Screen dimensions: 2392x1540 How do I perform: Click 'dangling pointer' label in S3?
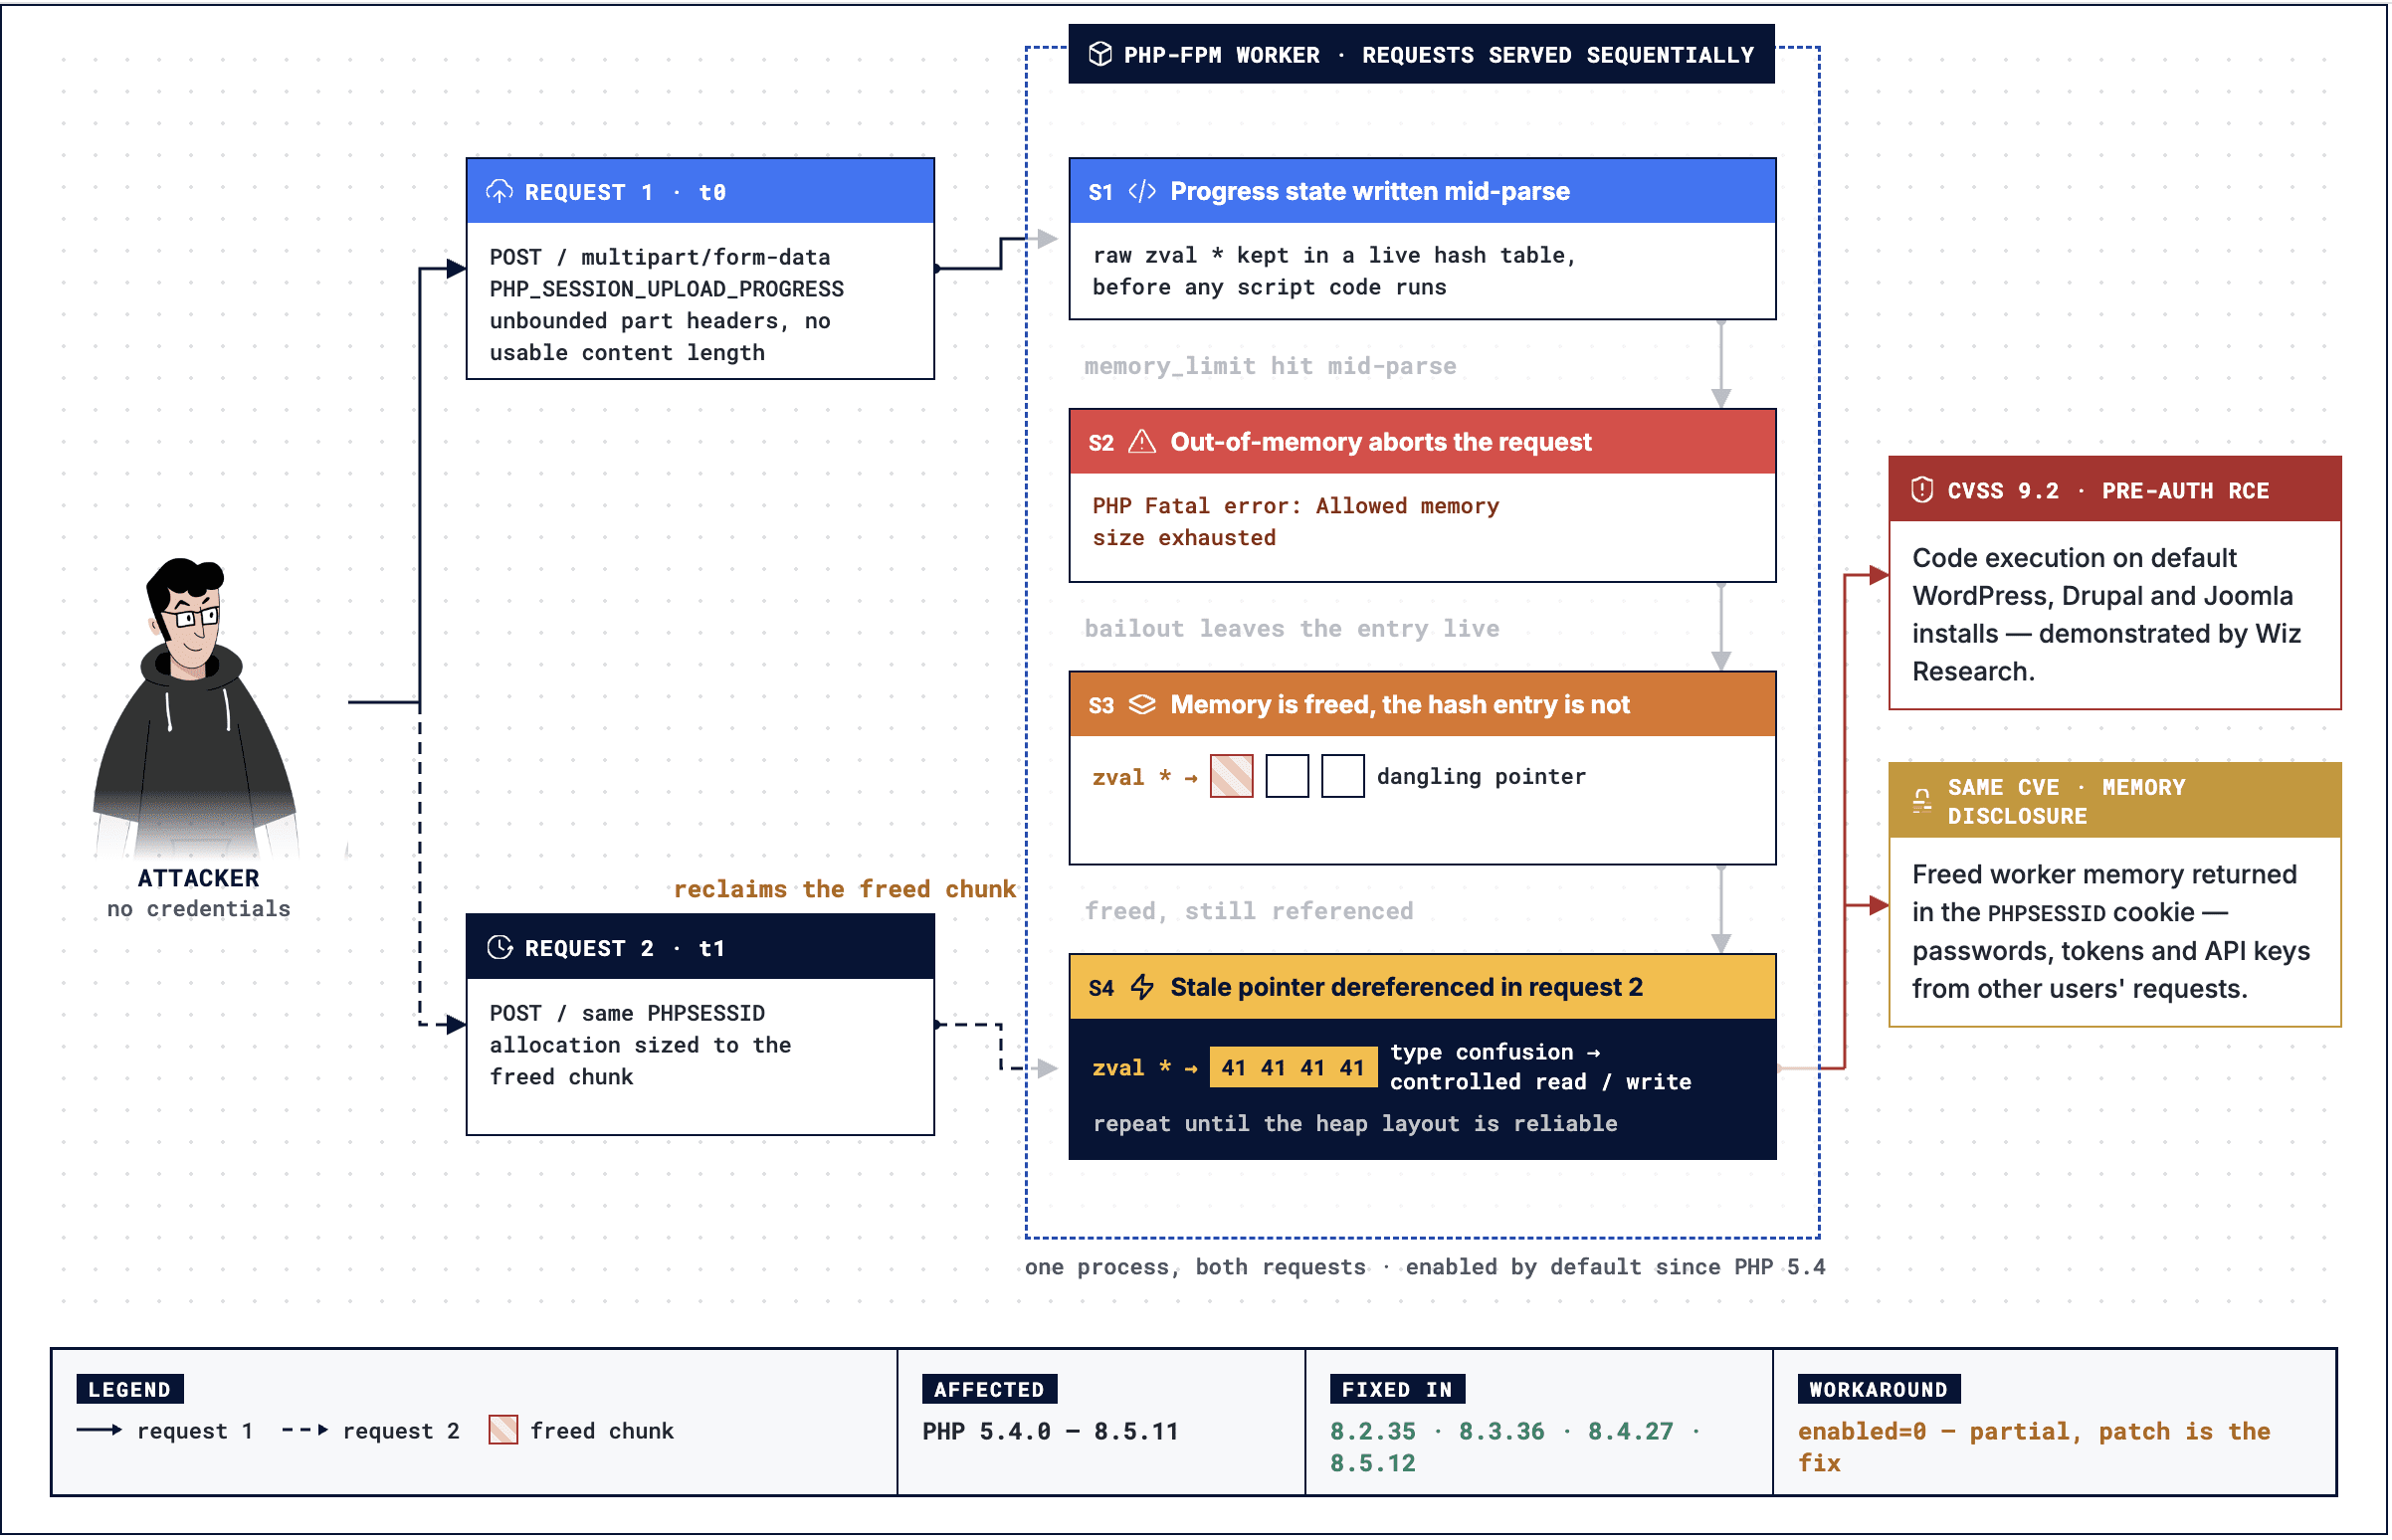[1483, 777]
